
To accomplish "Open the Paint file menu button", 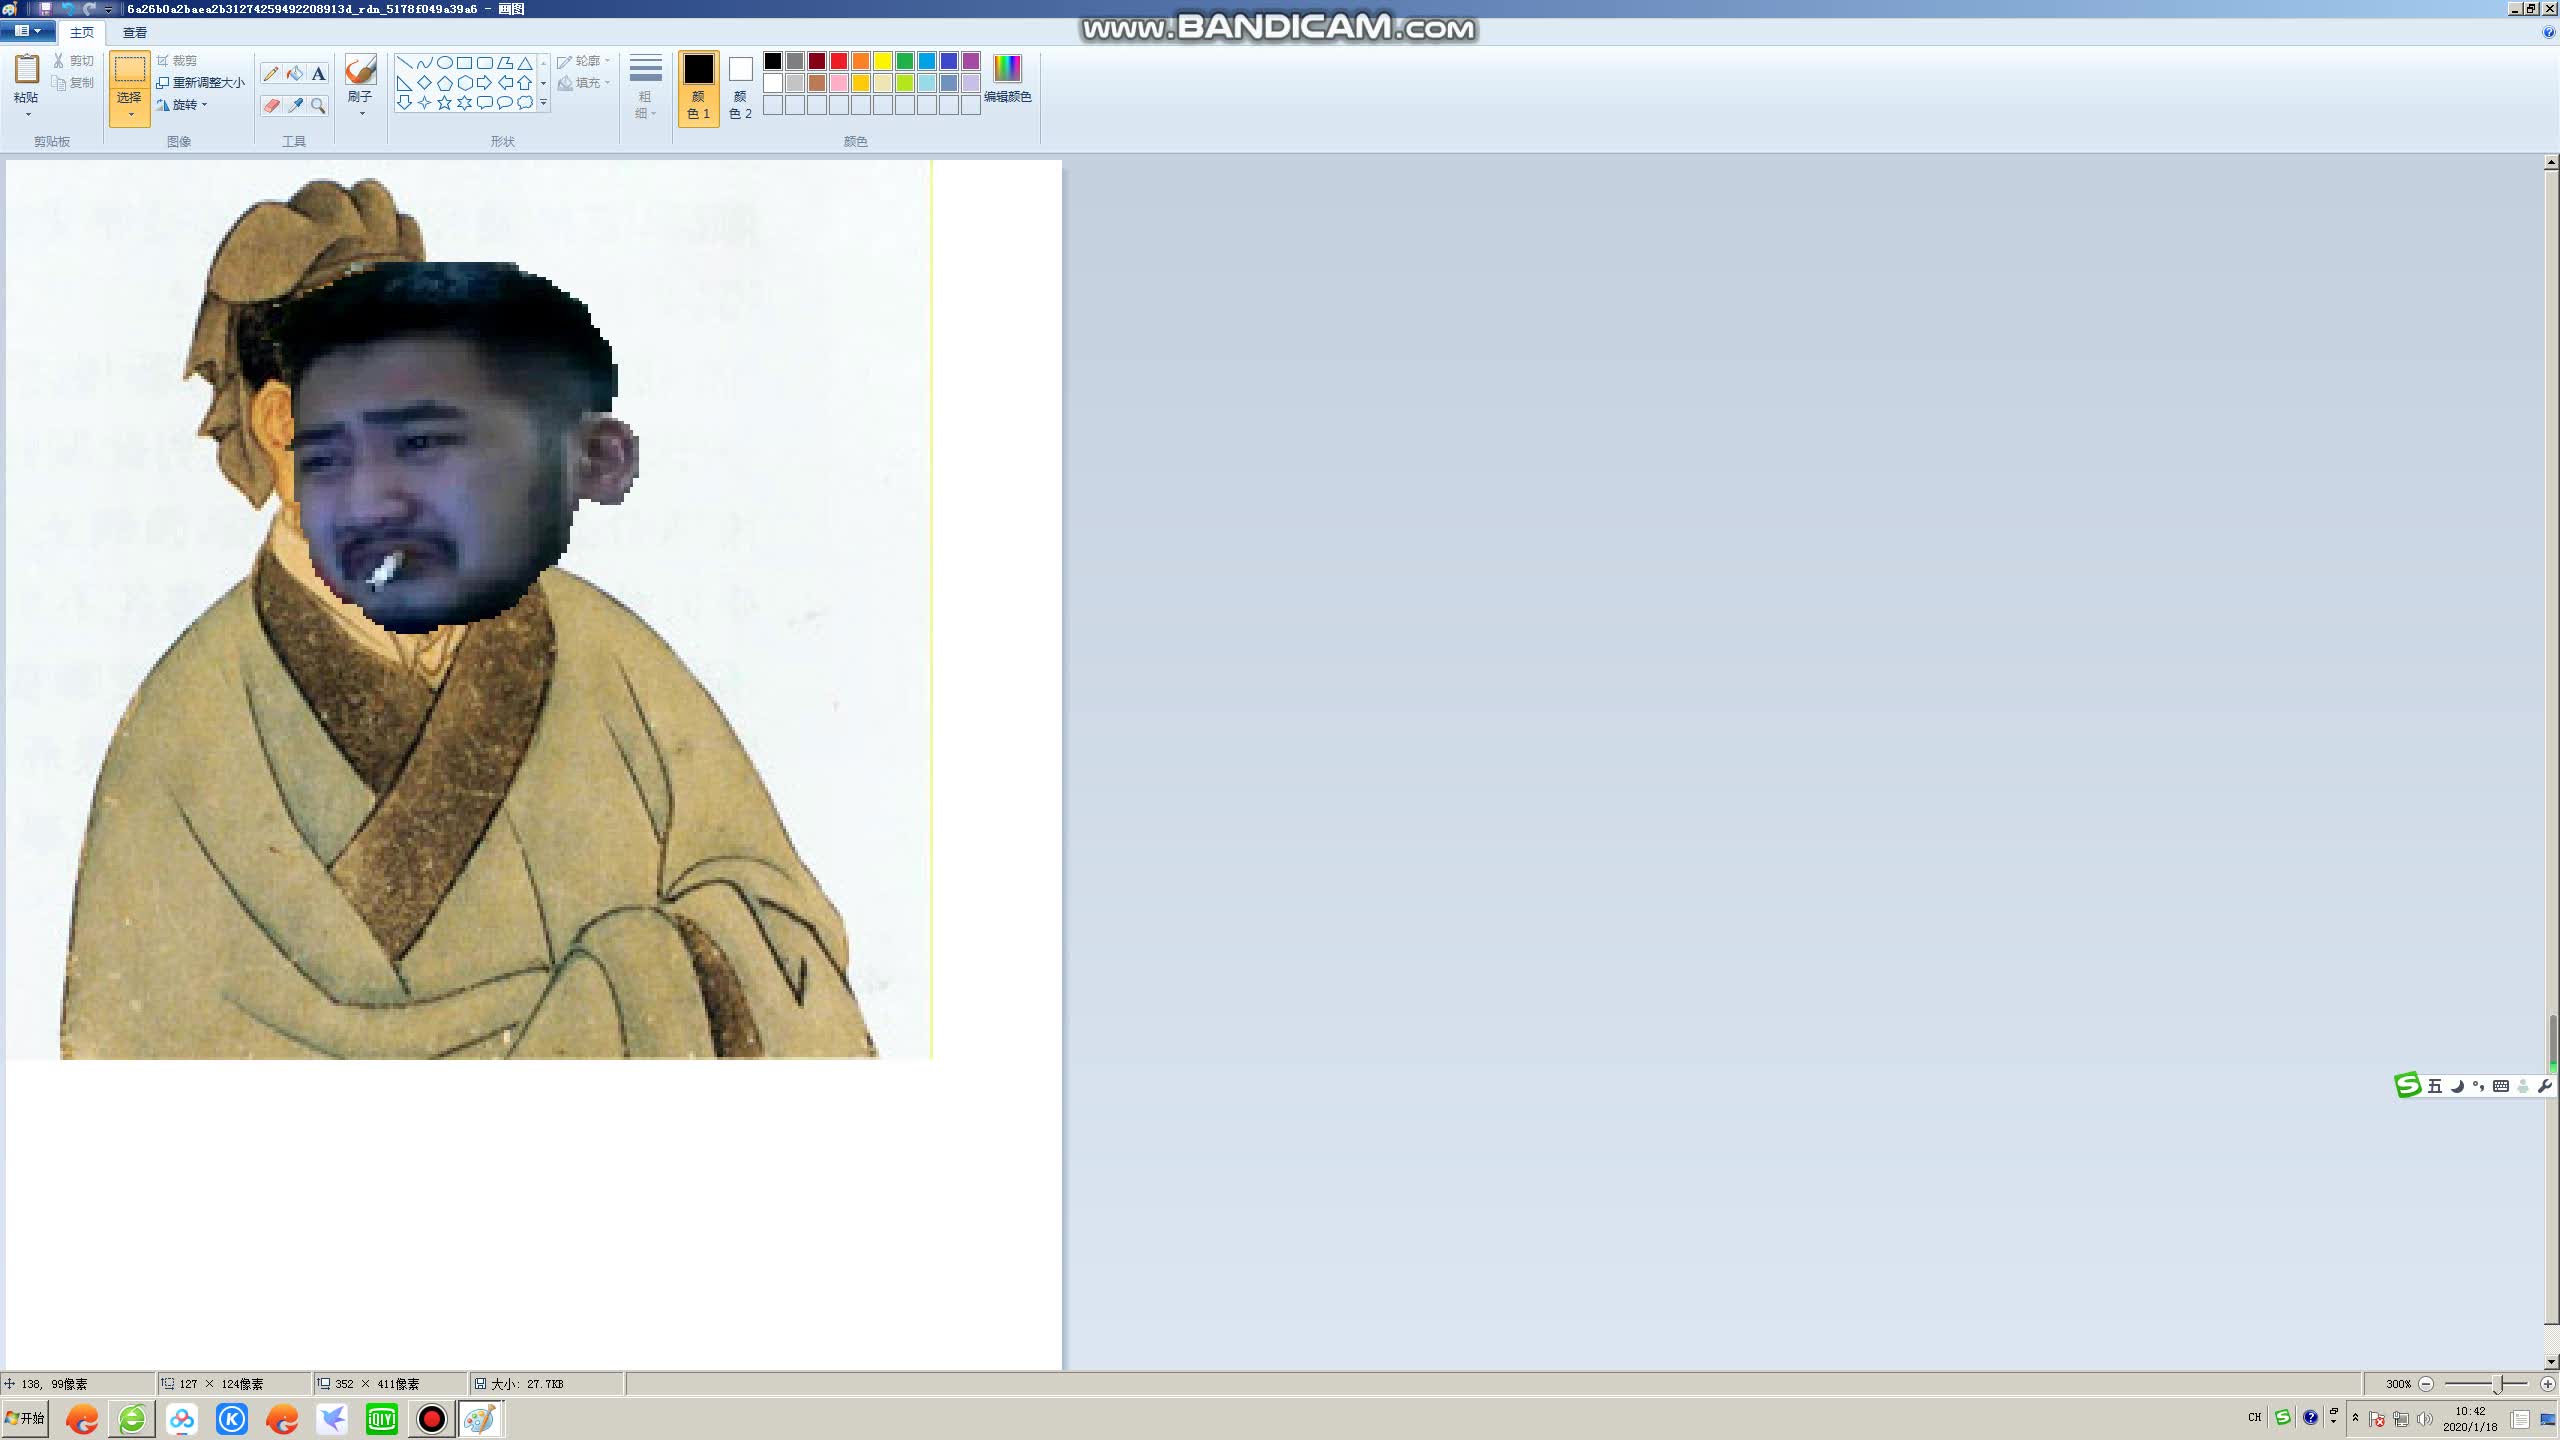I will tap(26, 31).
